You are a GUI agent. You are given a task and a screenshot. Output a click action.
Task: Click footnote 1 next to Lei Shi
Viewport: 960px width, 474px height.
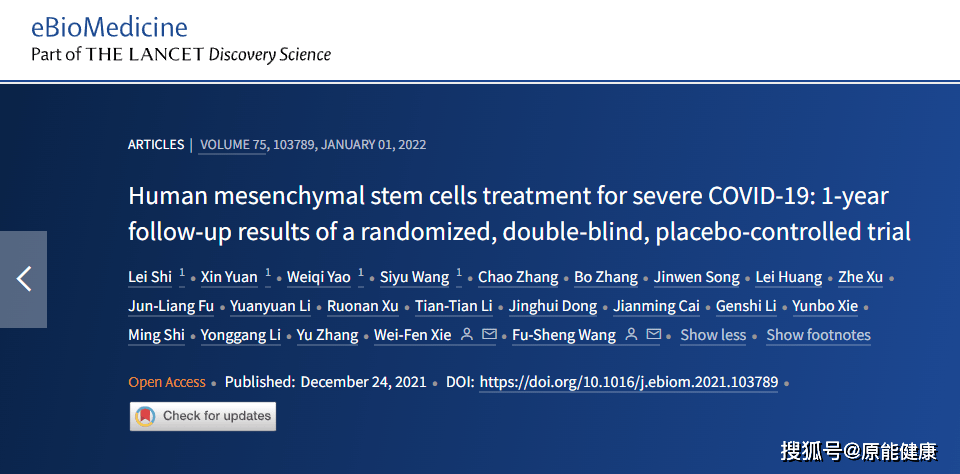tap(182, 272)
